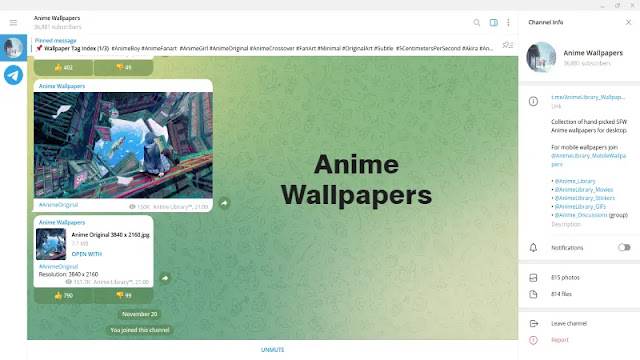The height and width of the screenshot is (360, 640).
Task: Click the info circle icon in Channel Info
Action: (533, 101)
